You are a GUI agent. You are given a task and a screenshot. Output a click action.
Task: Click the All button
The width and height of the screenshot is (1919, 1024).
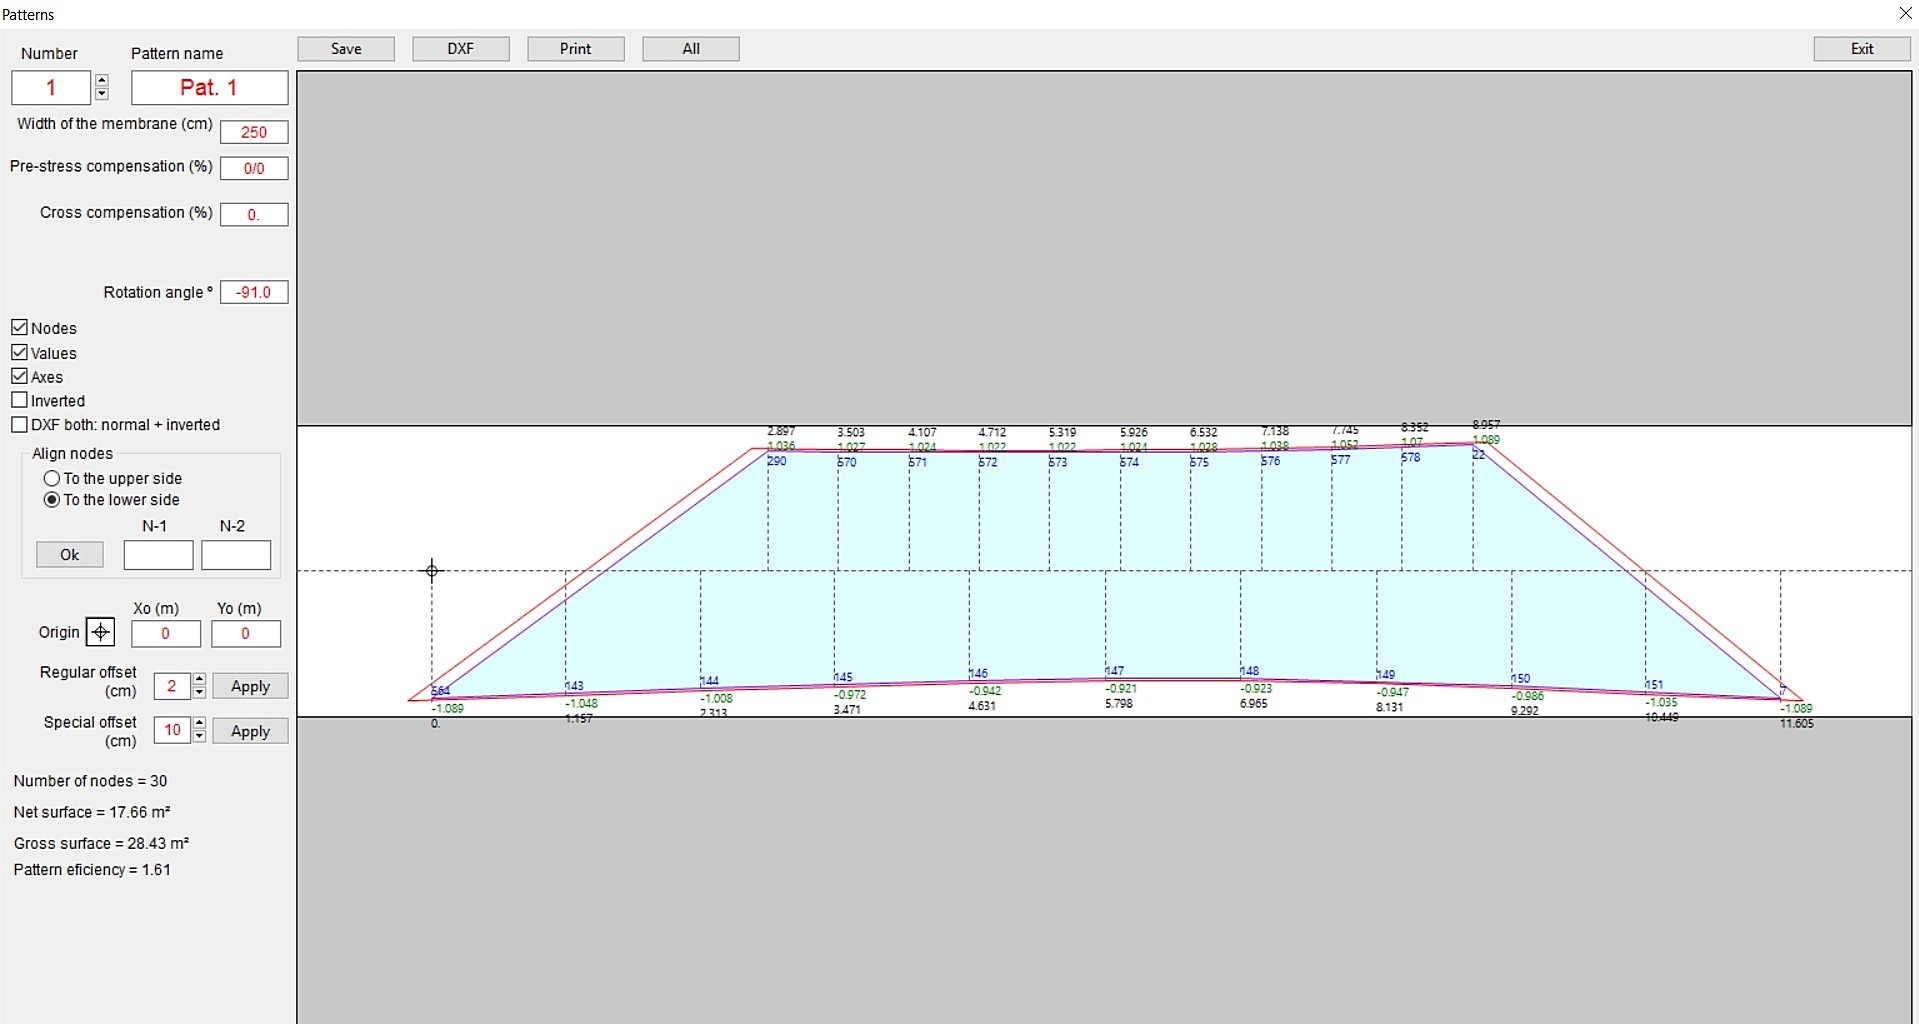pyautogui.click(x=690, y=48)
